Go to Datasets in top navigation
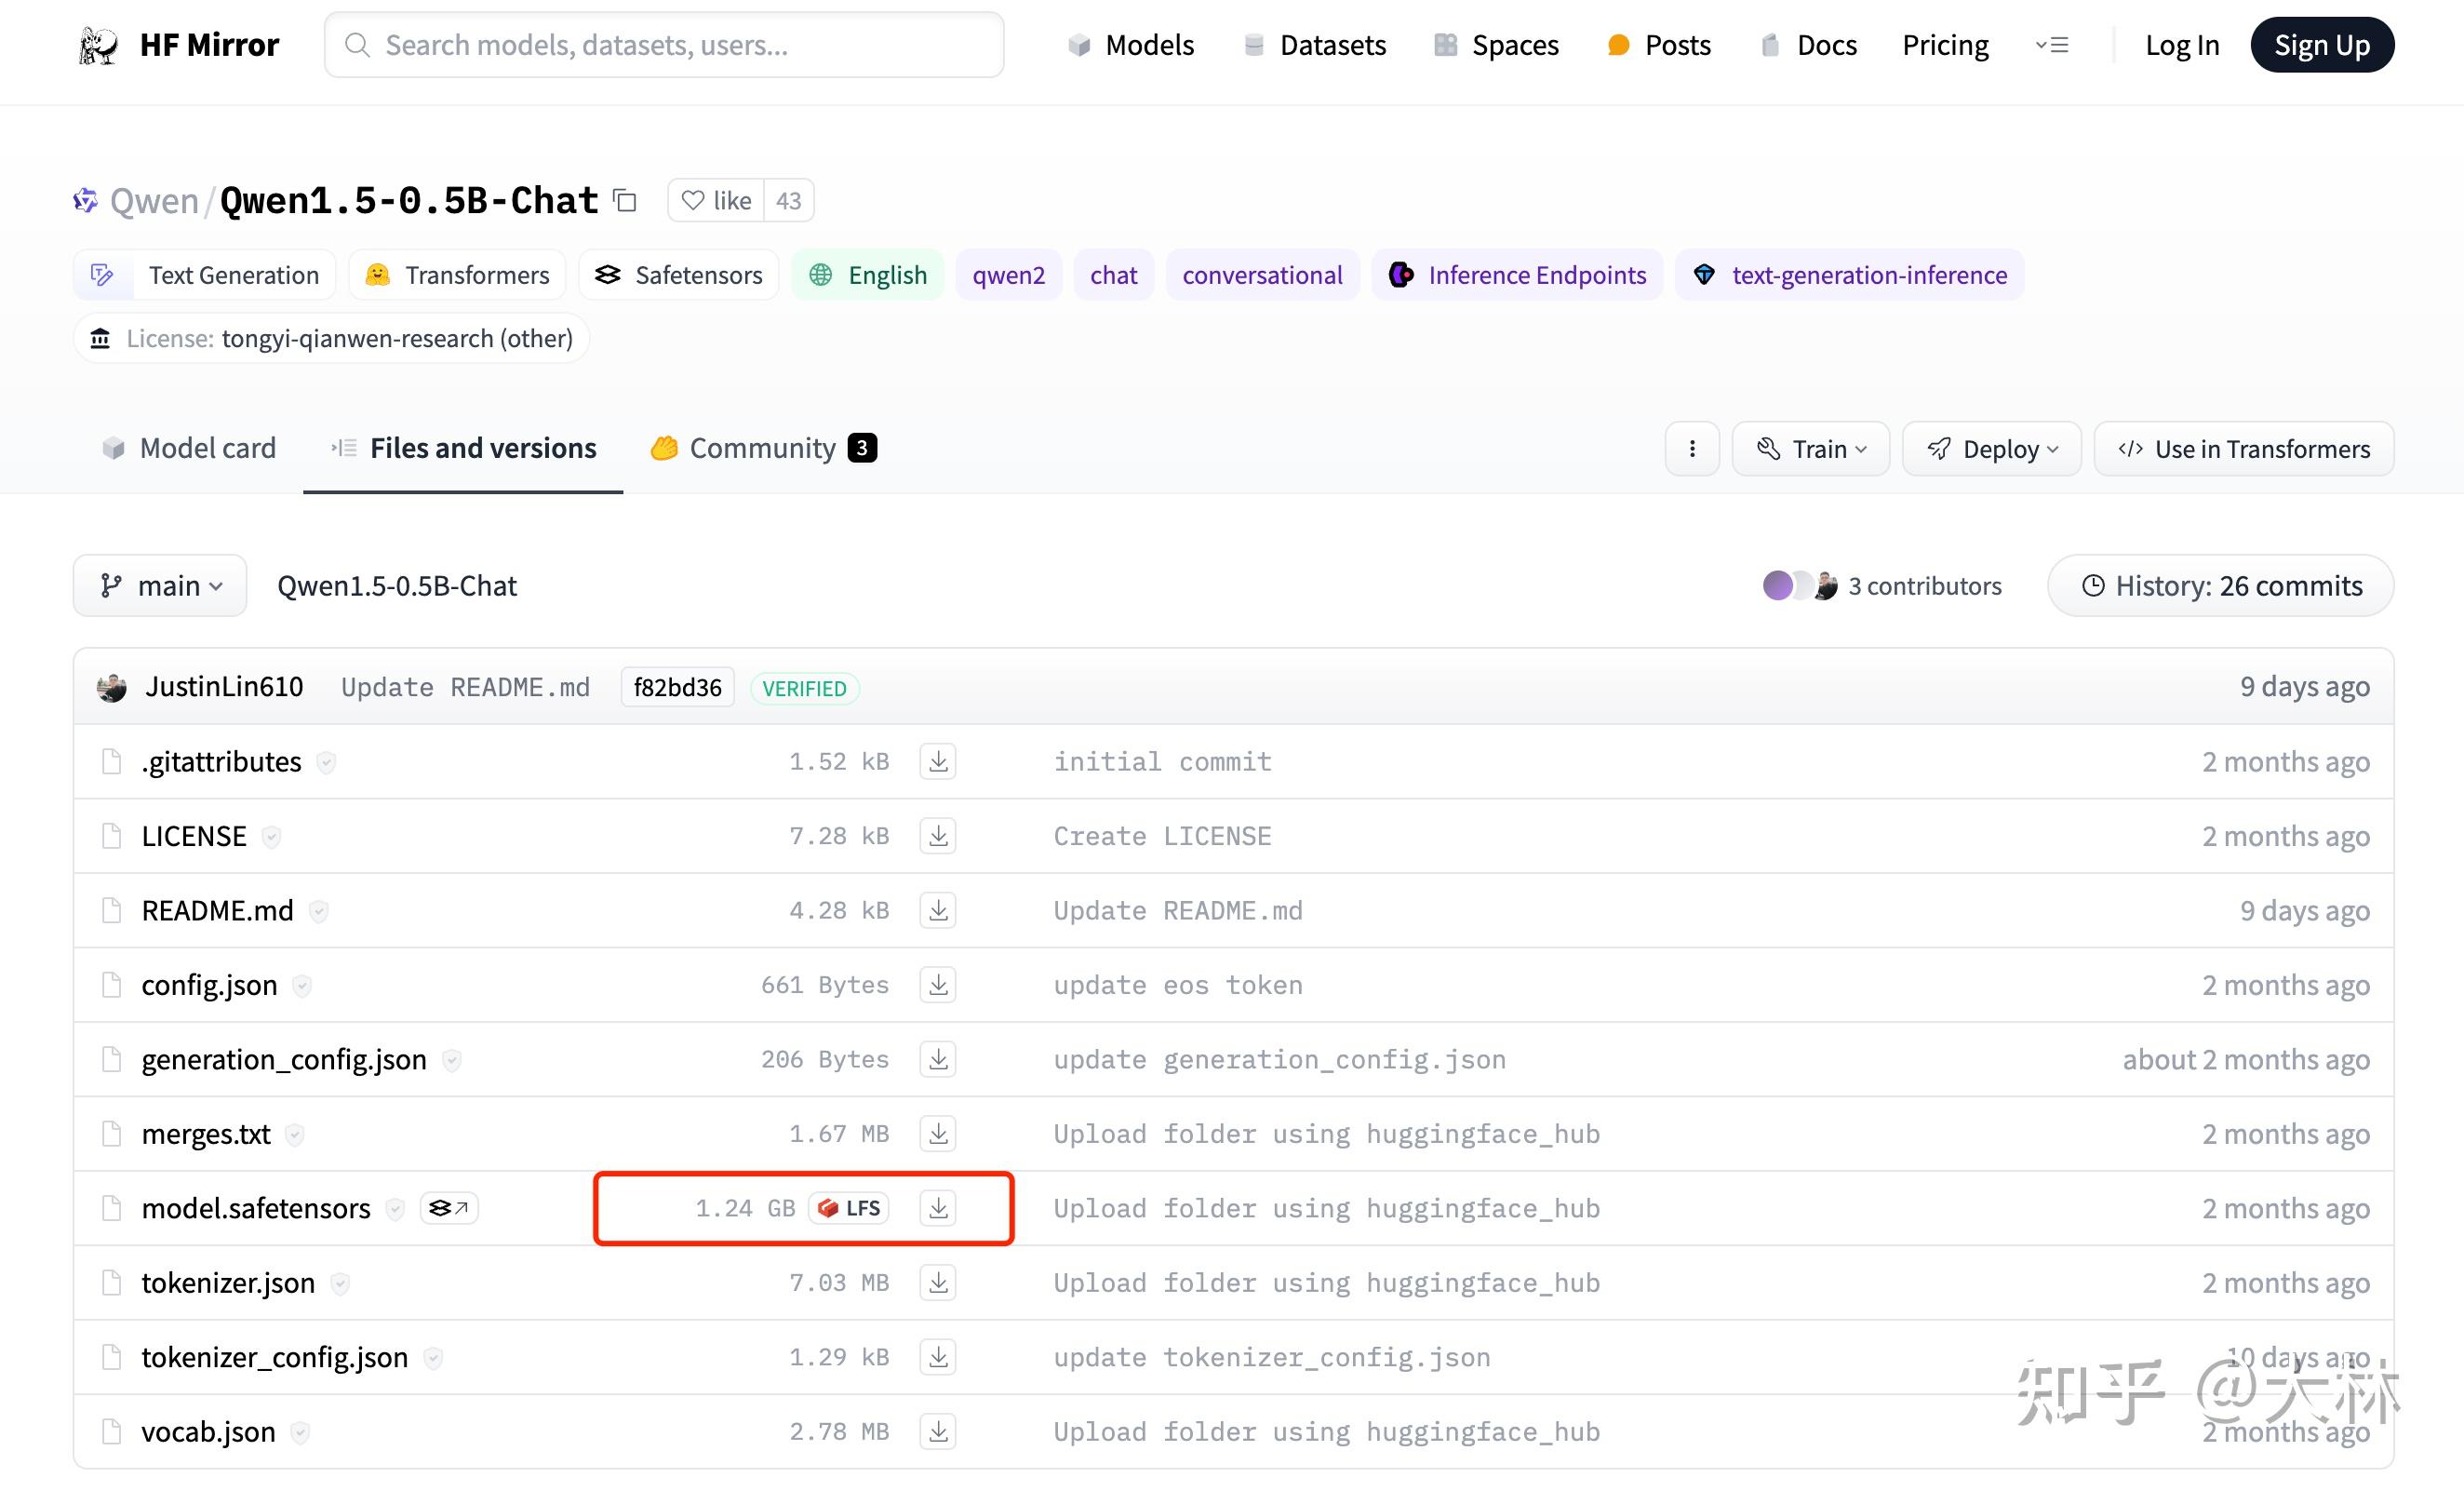Image resolution: width=2464 pixels, height=1491 pixels. point(1314,45)
